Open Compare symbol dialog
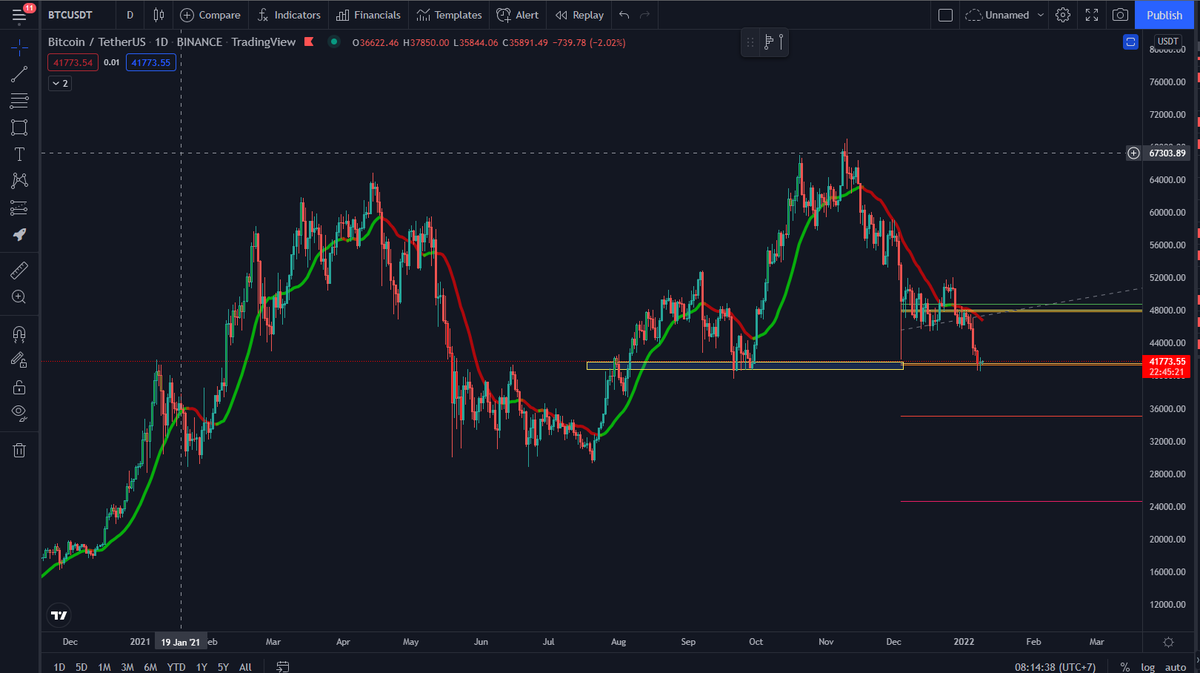Image resolution: width=1200 pixels, height=673 pixels. click(211, 15)
